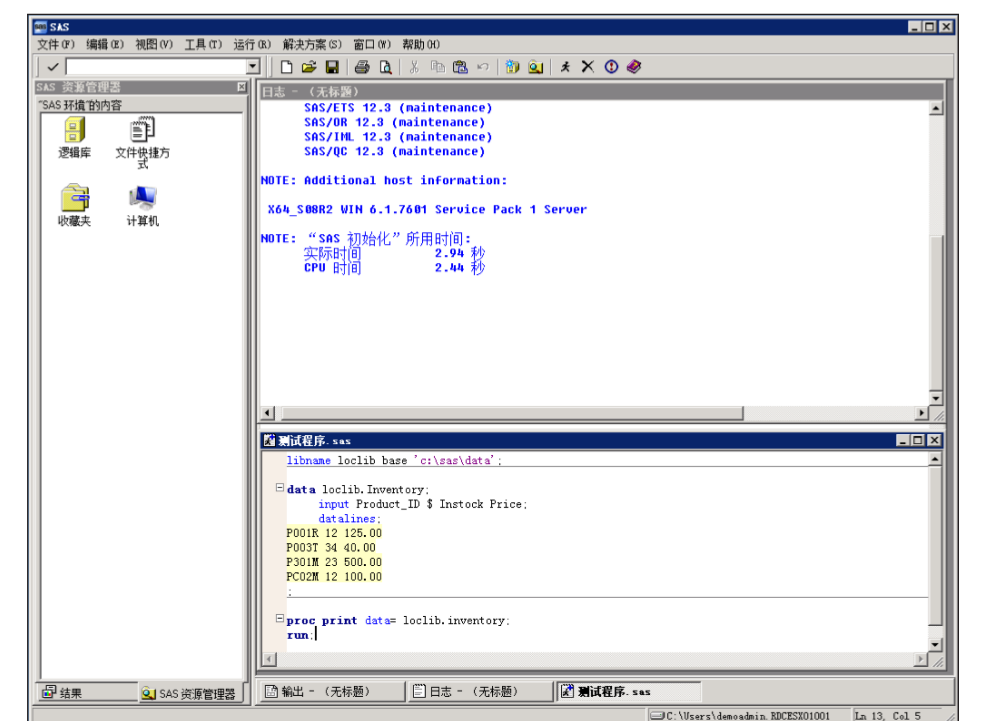Click the 'input Product_ID $ Instock Price;' line
This screenshot has height=721, width=1008.
[x=422, y=504]
